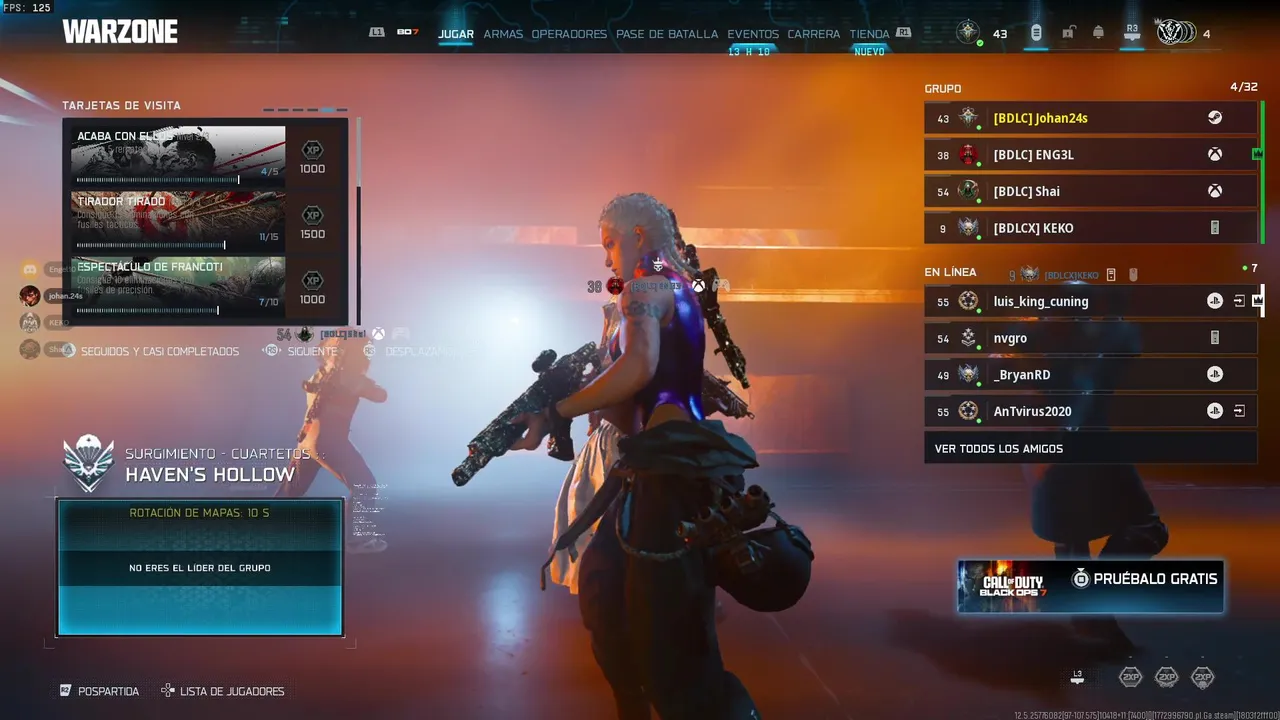The height and width of the screenshot is (720, 1280).
Task: Click NO ERES EL LÍDER DEL GRUPO box
Action: pyautogui.click(x=200, y=568)
